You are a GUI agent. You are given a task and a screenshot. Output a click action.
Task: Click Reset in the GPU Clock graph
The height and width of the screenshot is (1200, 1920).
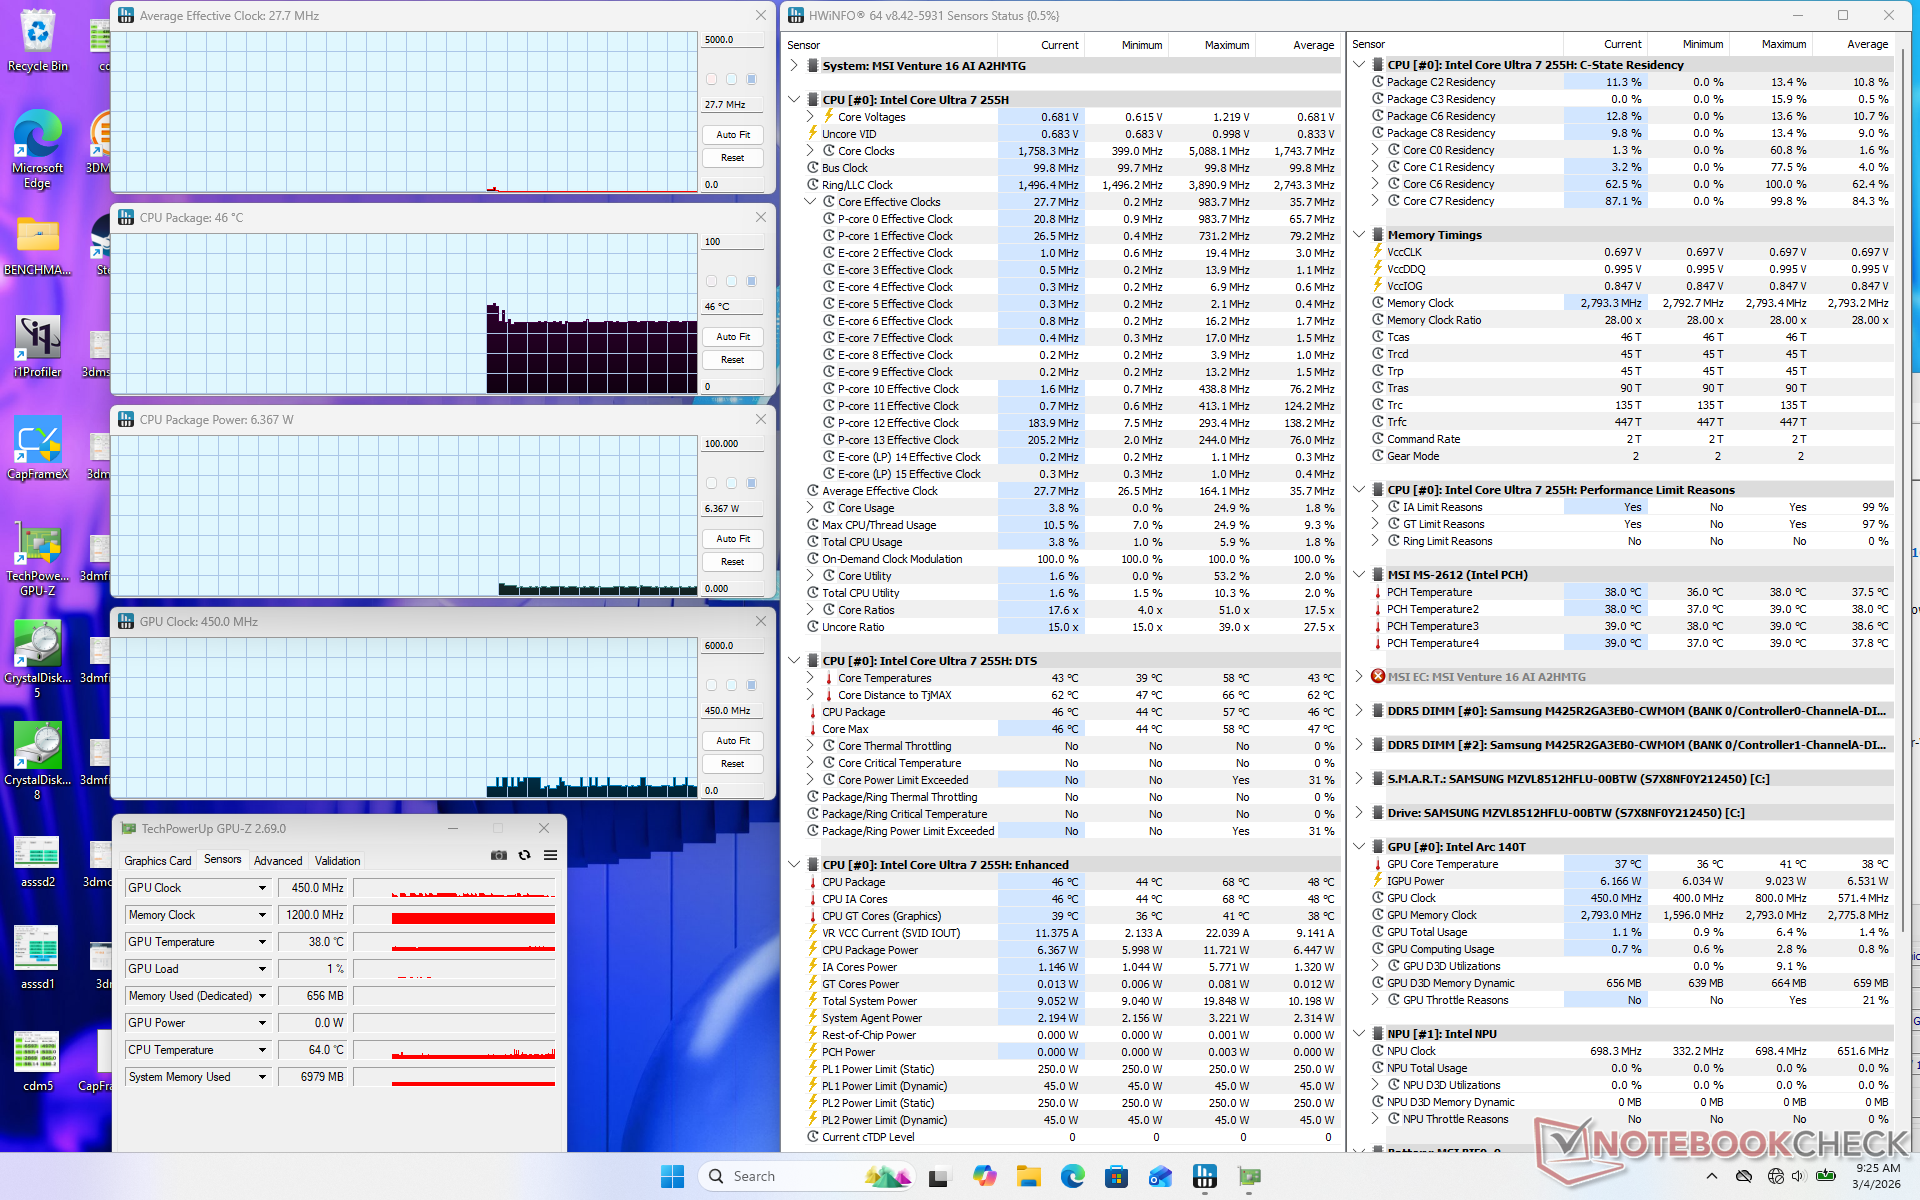(x=732, y=764)
